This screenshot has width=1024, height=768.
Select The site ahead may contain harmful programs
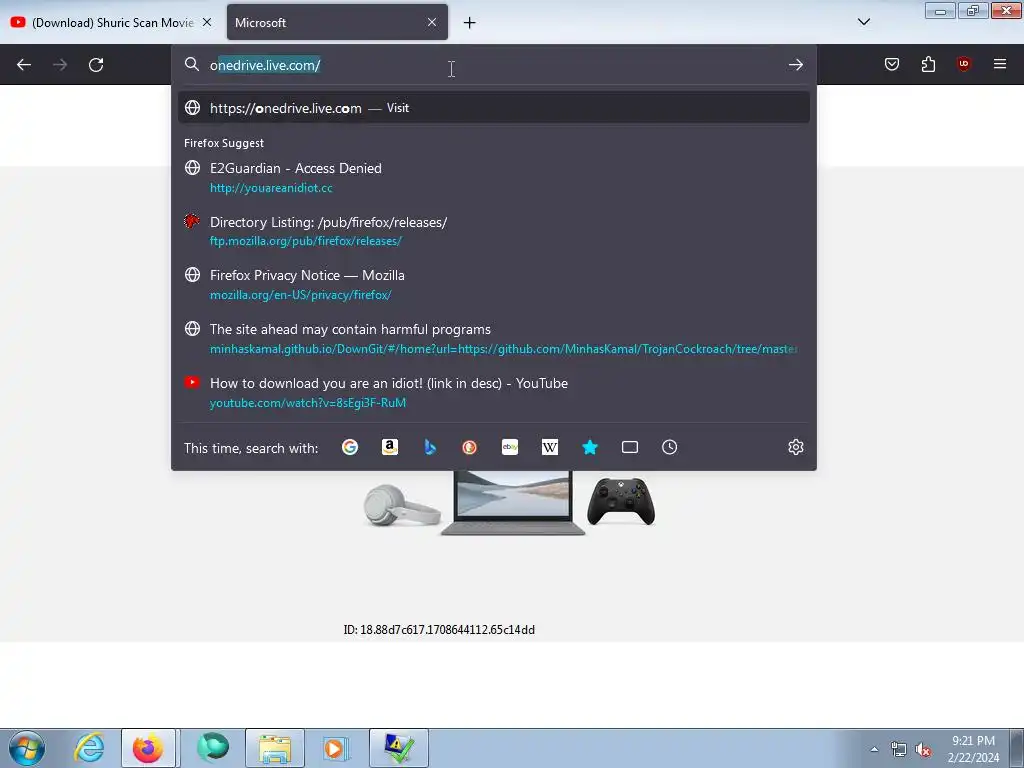coord(494,338)
